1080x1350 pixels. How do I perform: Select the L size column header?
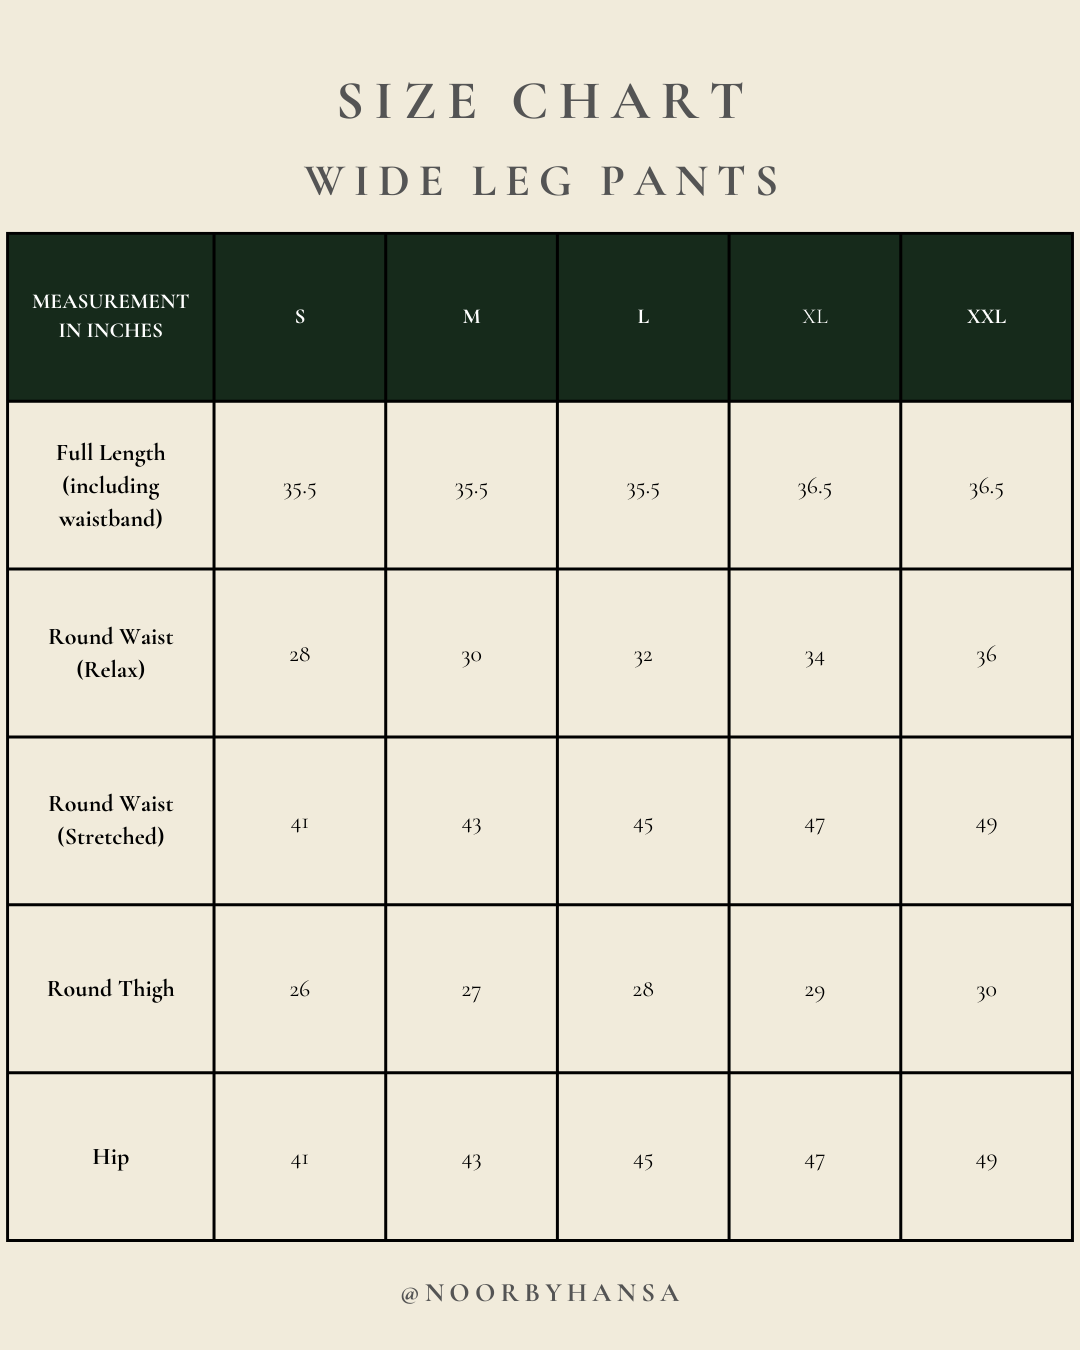[x=643, y=317]
